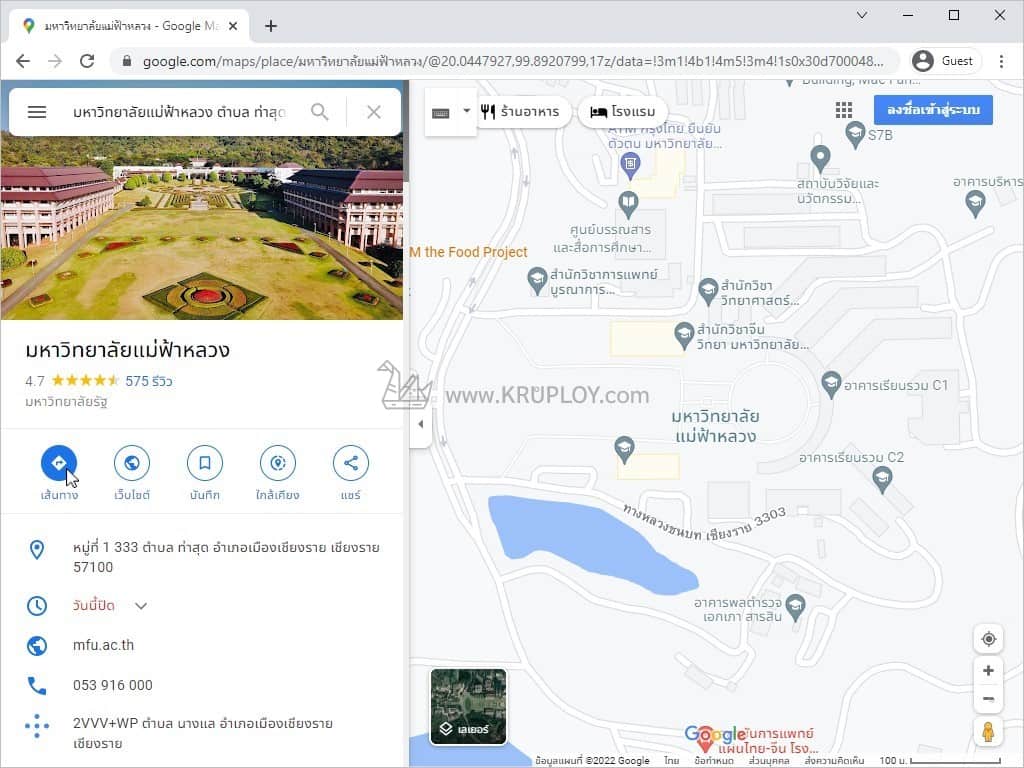Click the อาคารพลตำรวจเอกเภา สารสิน marker
The image size is (1024, 768).
tap(795, 607)
